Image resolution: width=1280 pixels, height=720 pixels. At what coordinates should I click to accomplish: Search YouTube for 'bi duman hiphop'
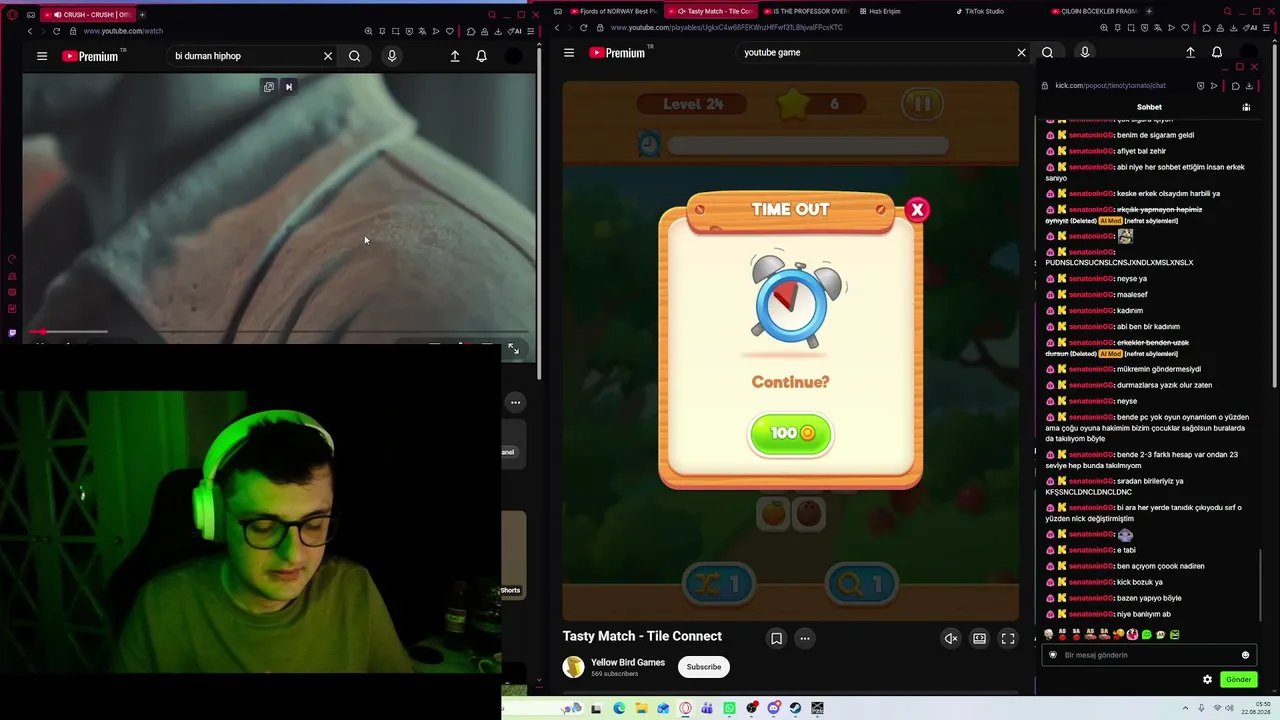point(354,56)
